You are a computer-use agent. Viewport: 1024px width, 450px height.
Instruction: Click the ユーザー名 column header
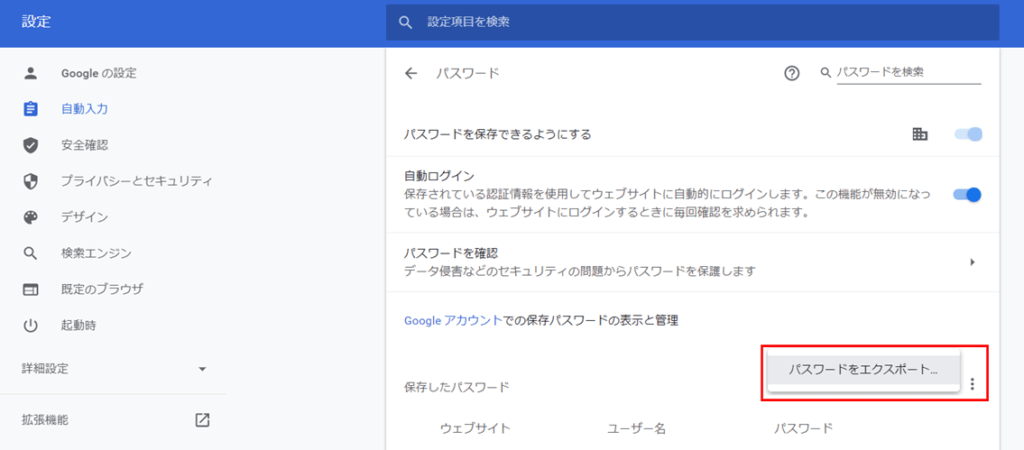tap(637, 428)
